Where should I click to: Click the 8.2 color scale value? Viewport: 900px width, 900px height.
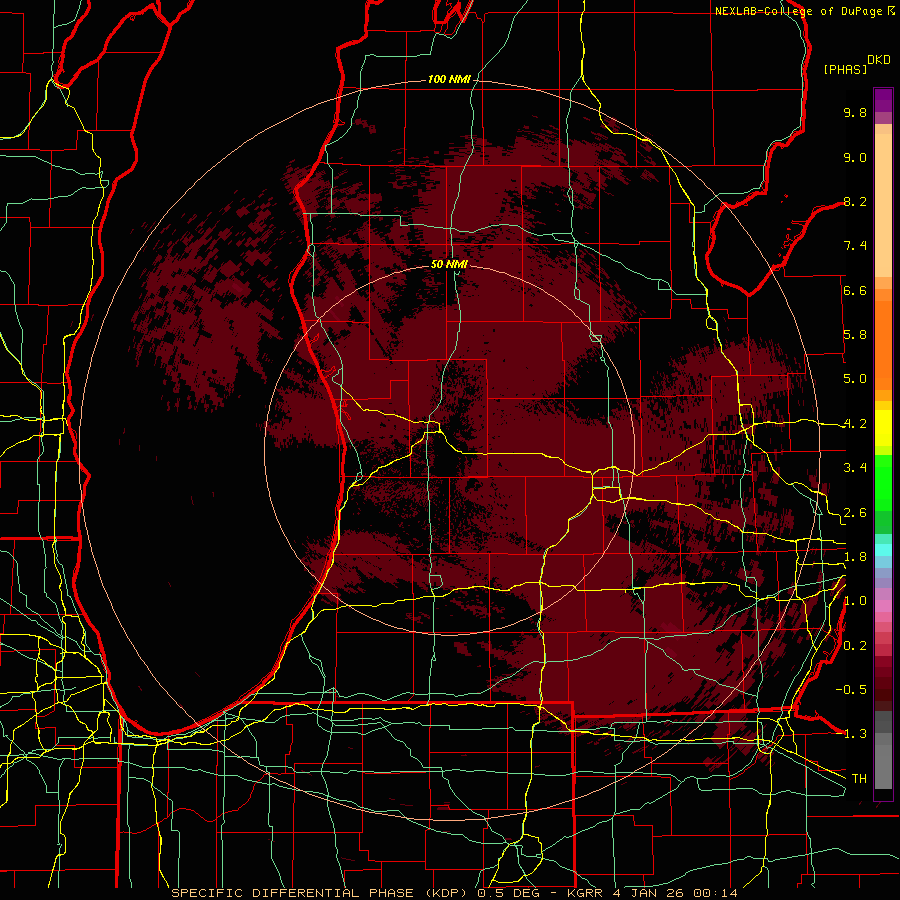pyautogui.click(x=855, y=201)
